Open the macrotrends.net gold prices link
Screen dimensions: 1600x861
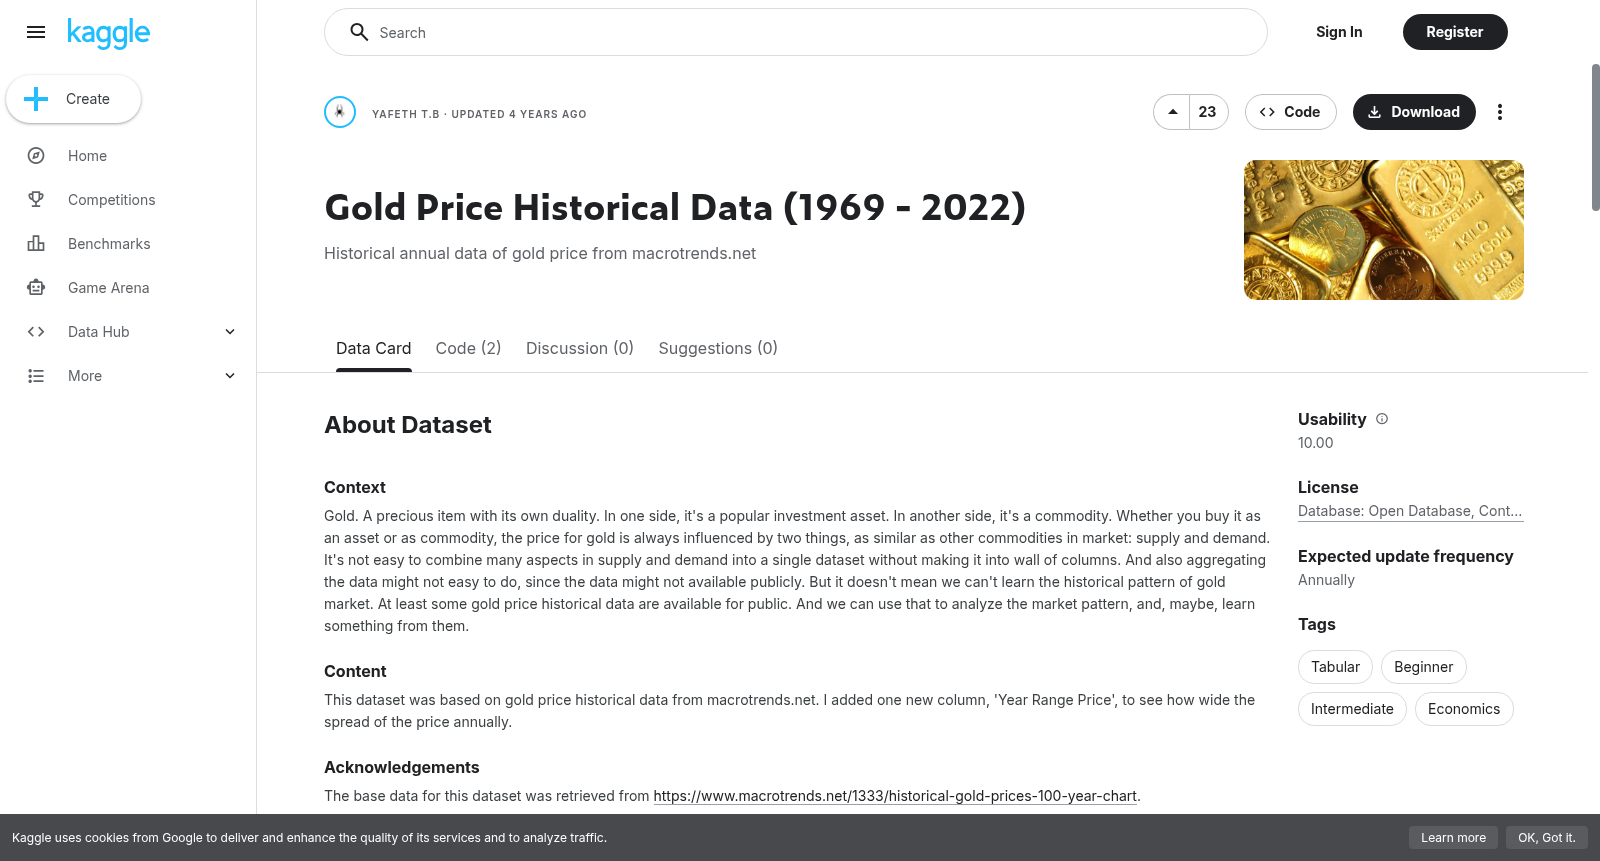pyautogui.click(x=895, y=796)
